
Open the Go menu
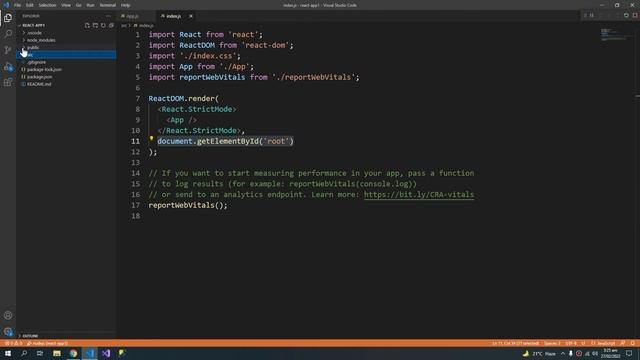click(x=79, y=5)
